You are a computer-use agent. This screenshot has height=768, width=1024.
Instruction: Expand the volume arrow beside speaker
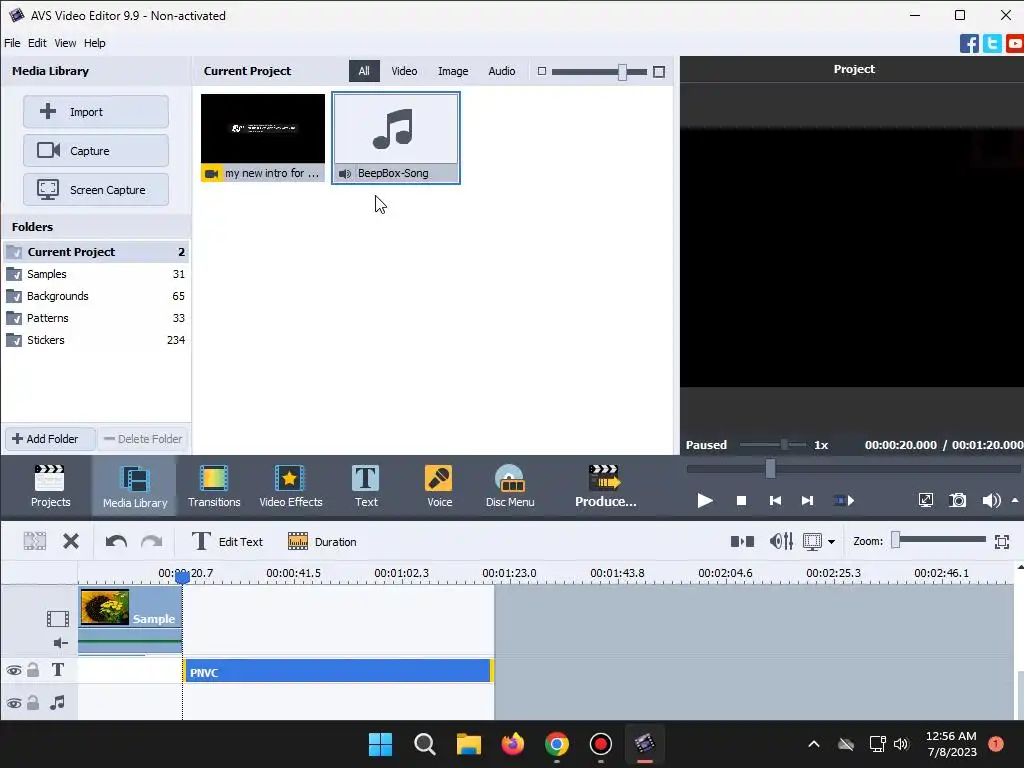point(1015,500)
